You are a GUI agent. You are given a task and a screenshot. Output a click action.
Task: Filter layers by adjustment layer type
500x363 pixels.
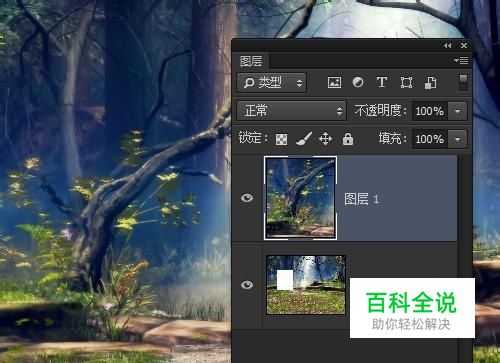[358, 82]
